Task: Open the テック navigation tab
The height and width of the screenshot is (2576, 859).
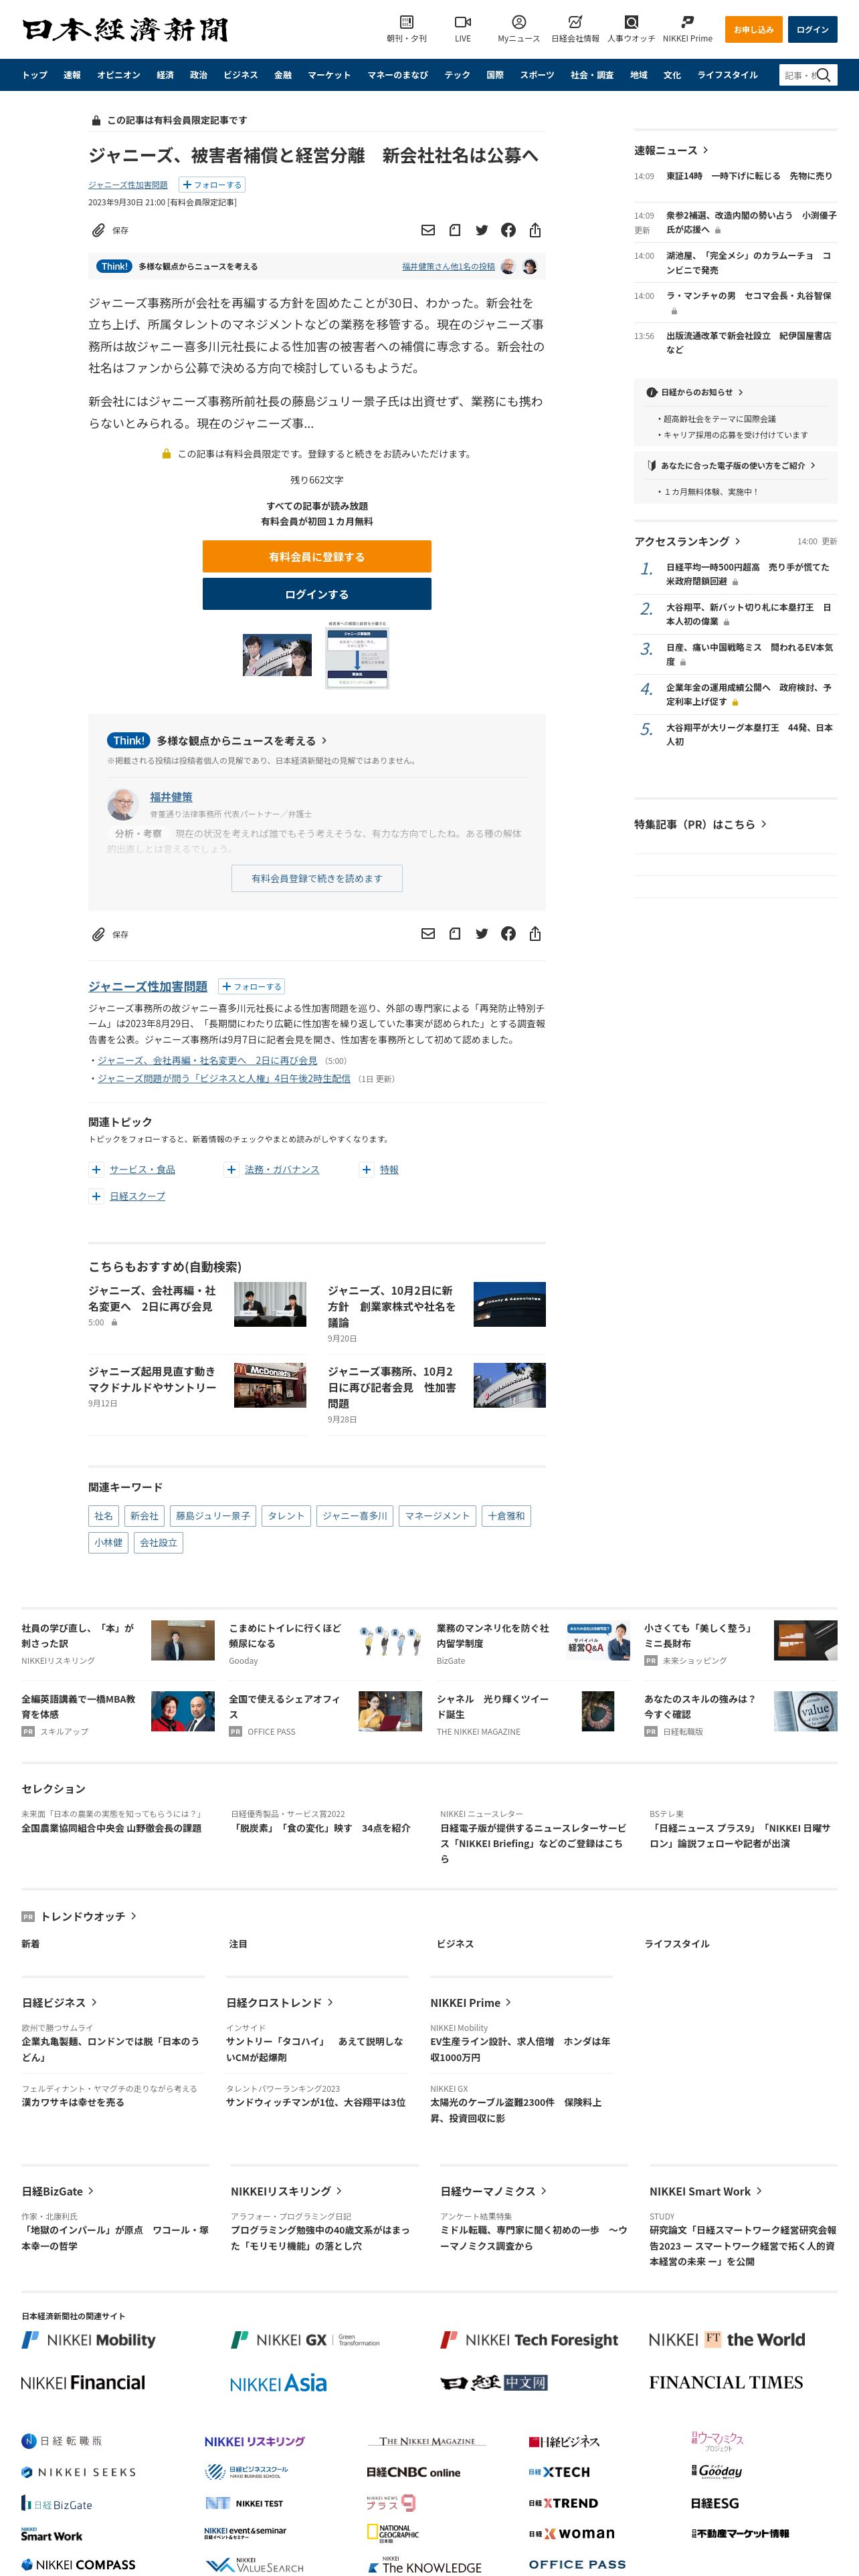Action: click(x=457, y=75)
